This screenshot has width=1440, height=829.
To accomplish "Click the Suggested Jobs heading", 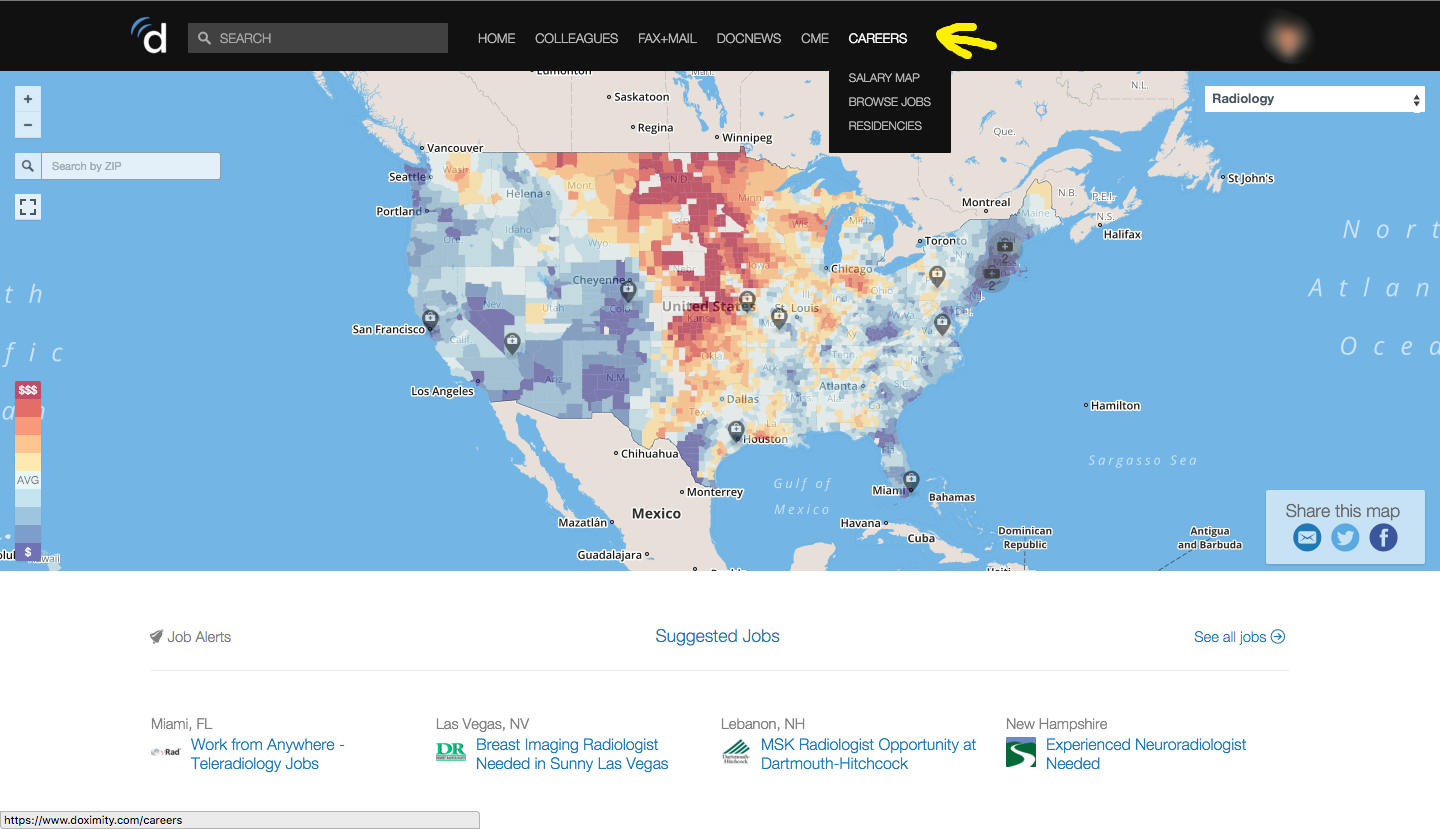I will (717, 636).
